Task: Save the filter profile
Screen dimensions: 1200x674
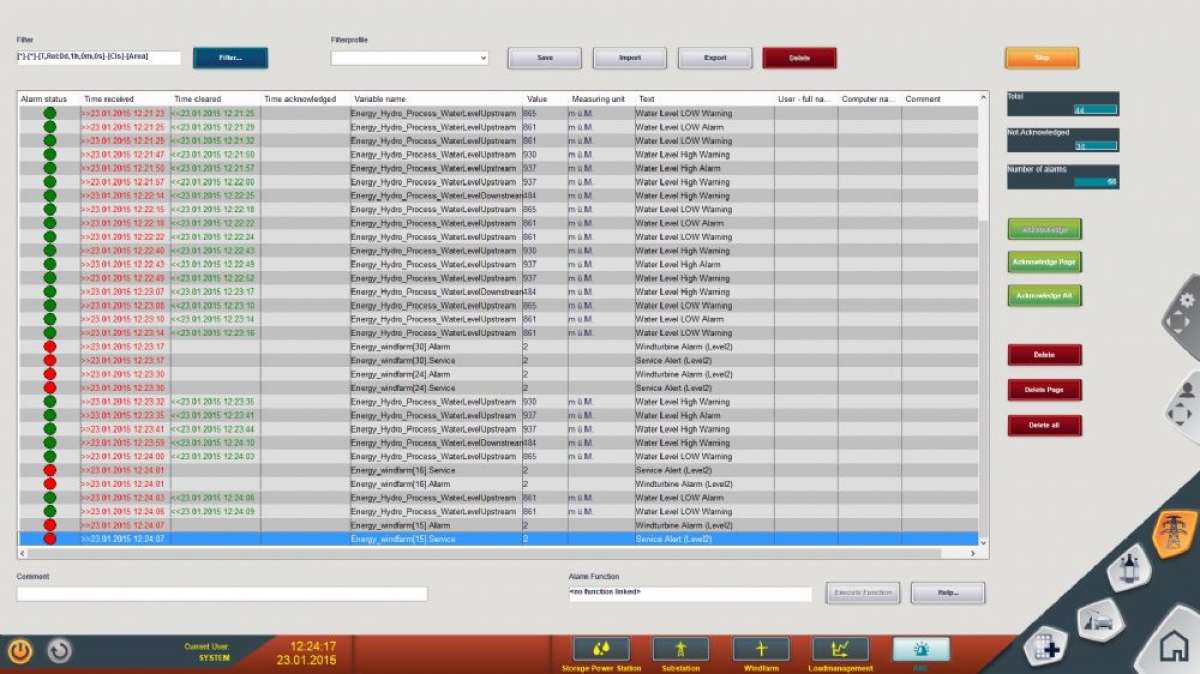Action: pyautogui.click(x=545, y=58)
